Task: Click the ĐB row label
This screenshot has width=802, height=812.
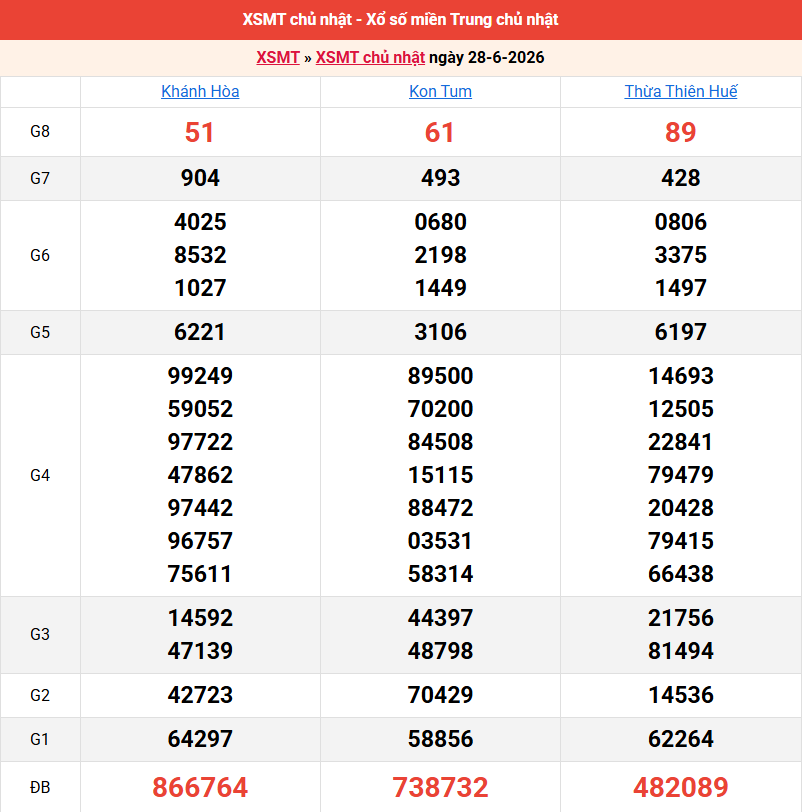Action: [x=40, y=788]
